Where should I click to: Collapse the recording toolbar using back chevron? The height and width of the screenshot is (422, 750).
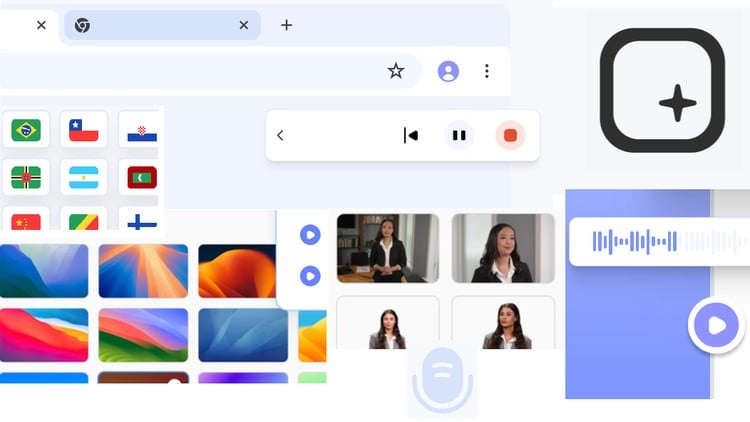point(280,135)
